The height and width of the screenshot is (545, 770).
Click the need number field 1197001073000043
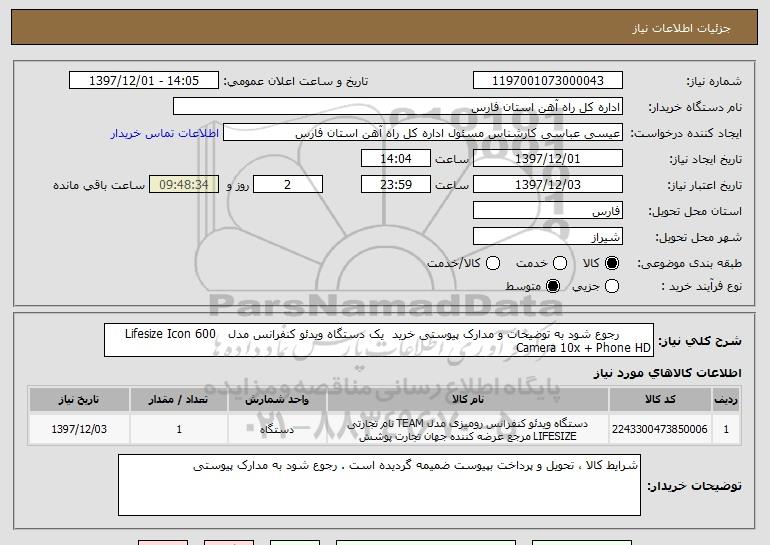pyautogui.click(x=548, y=80)
